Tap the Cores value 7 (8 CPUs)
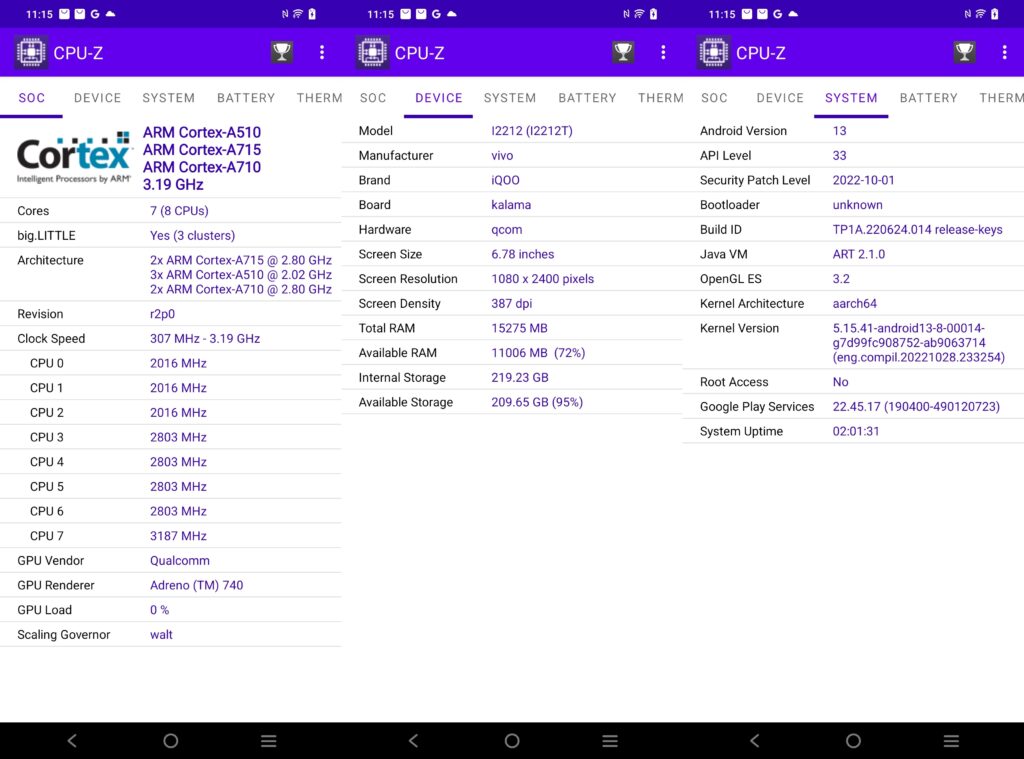The height and width of the screenshot is (759, 1024). tap(179, 211)
